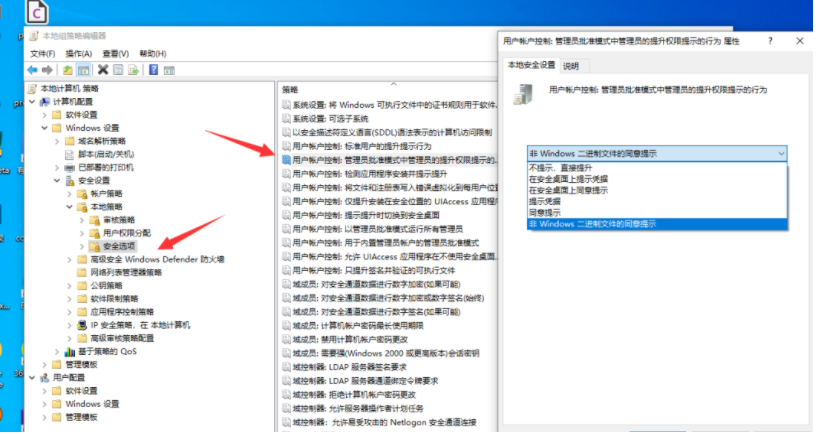Click the 本地计算机 策略 root scroll icon
Image resolution: width=819 pixels, height=434 pixels.
point(32,88)
